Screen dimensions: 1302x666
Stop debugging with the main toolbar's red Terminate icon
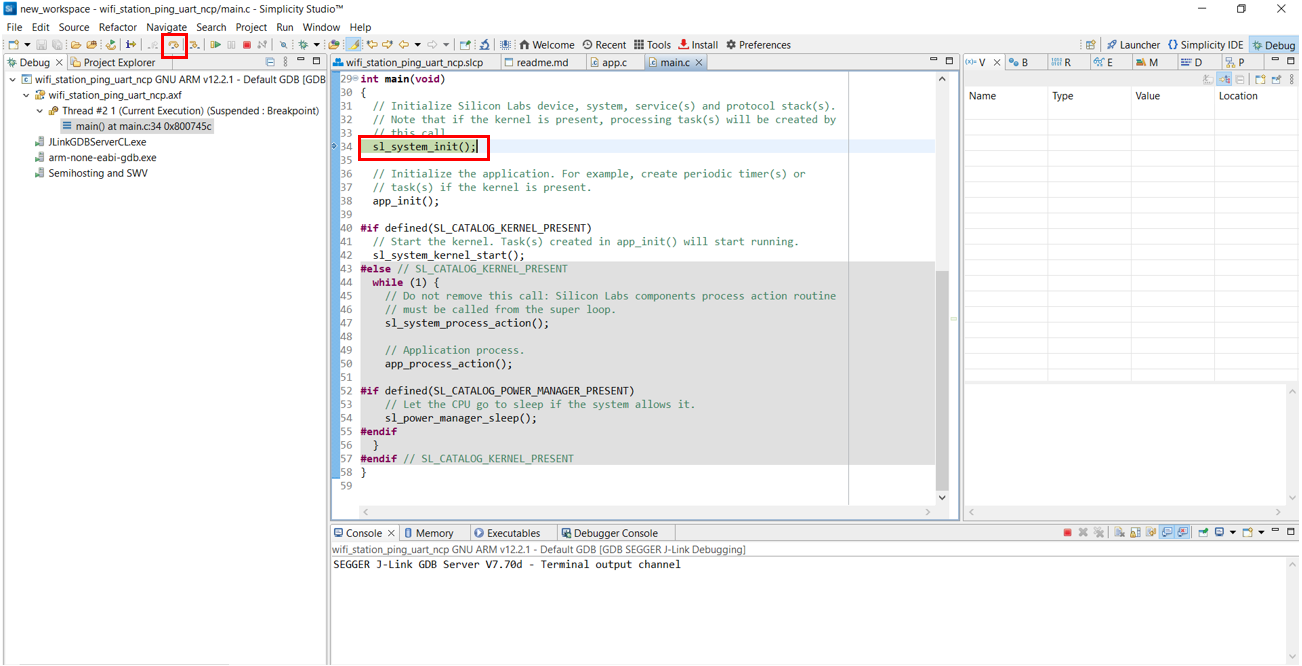click(246, 45)
